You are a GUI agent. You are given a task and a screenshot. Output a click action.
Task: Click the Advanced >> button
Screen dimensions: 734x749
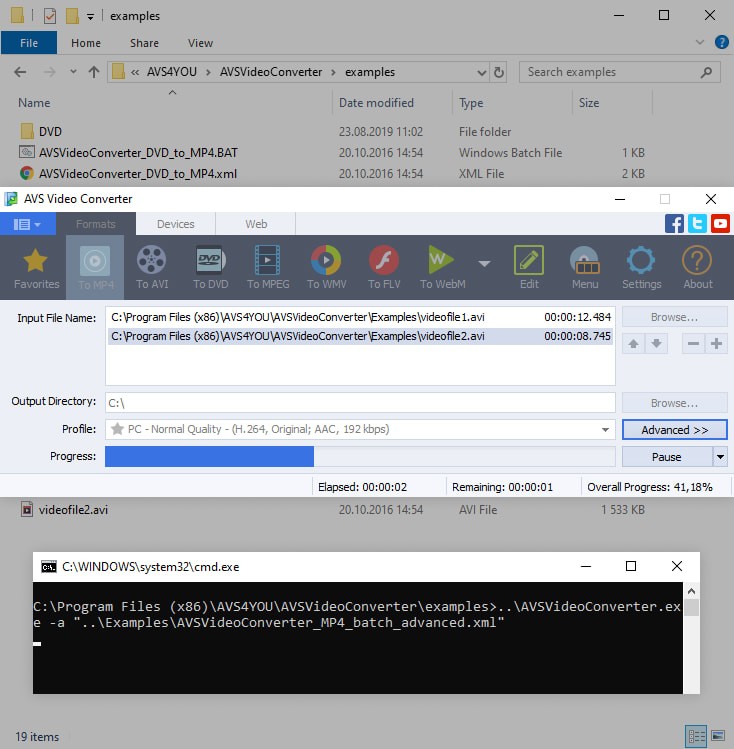click(x=674, y=430)
